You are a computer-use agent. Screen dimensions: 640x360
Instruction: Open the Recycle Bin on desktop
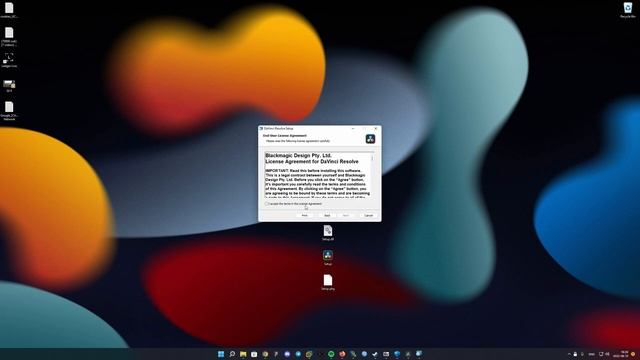tap(628, 10)
